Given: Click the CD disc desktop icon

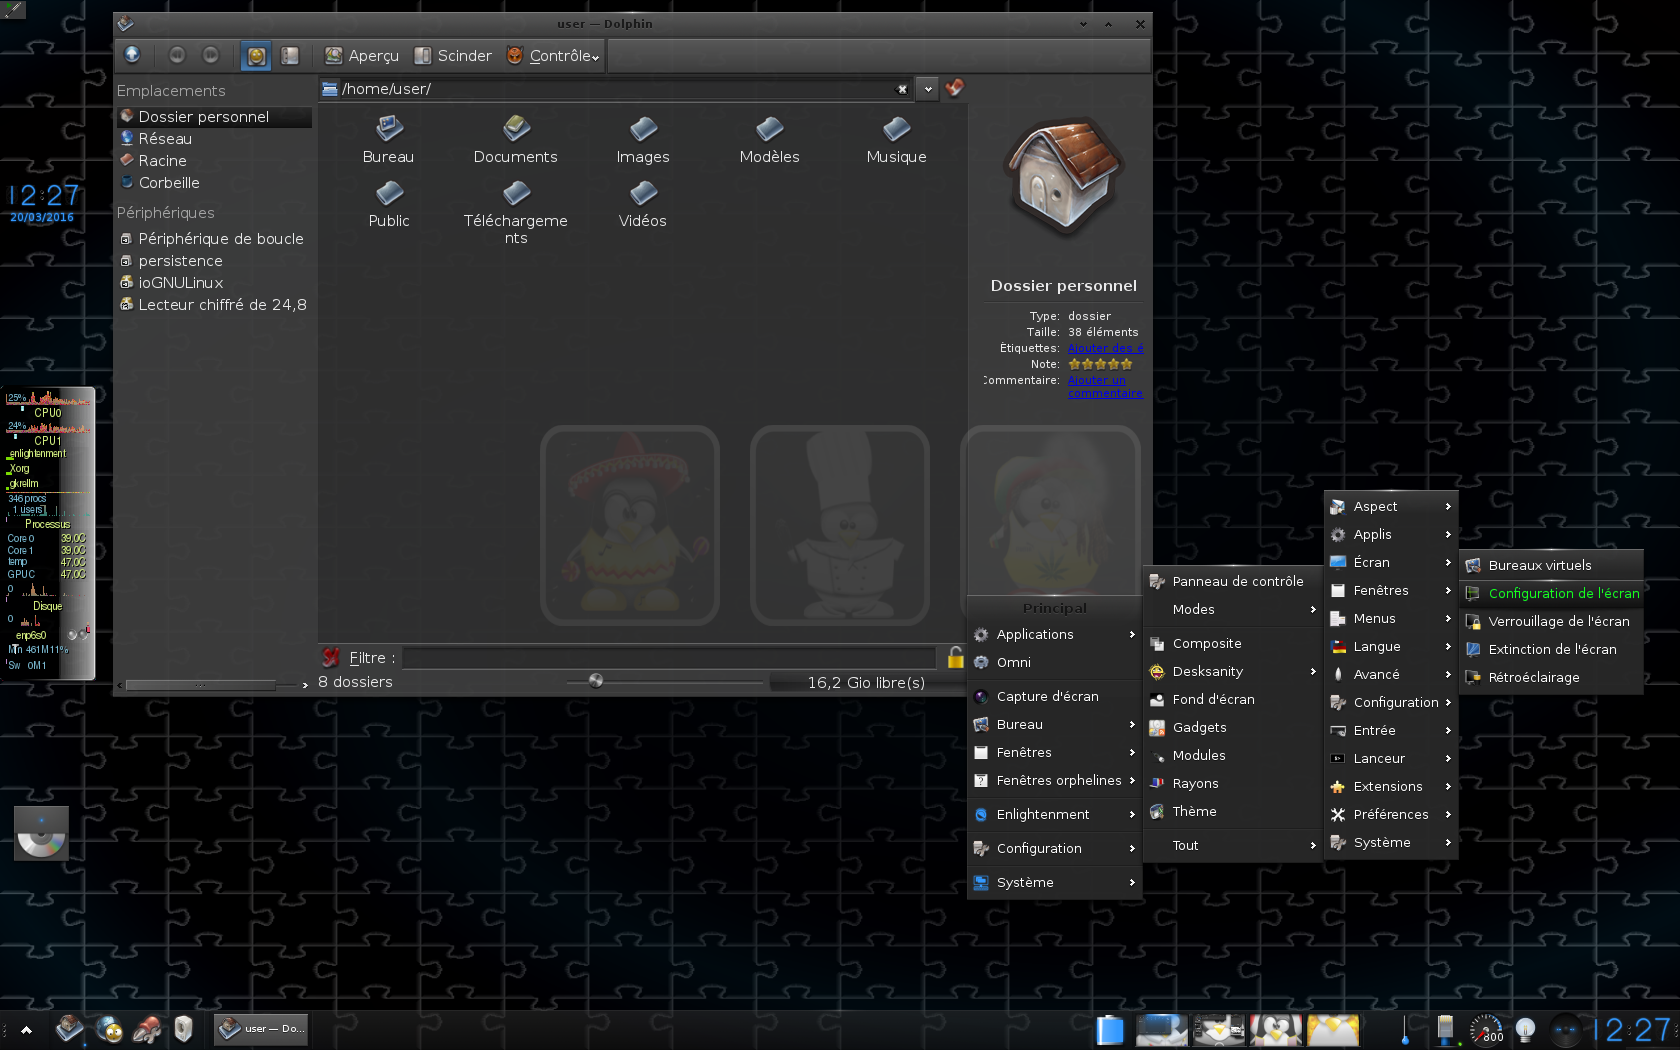Looking at the screenshot, I should pyautogui.click(x=41, y=834).
